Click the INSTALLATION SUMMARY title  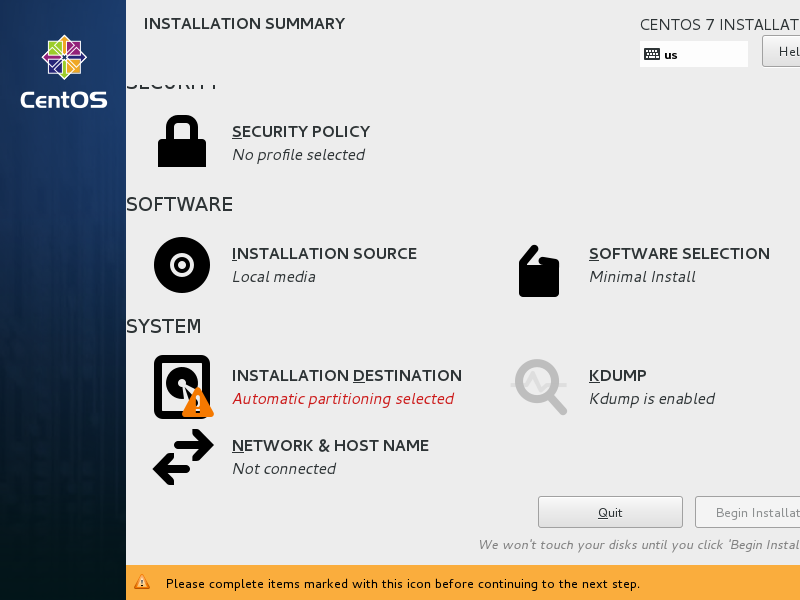244,23
